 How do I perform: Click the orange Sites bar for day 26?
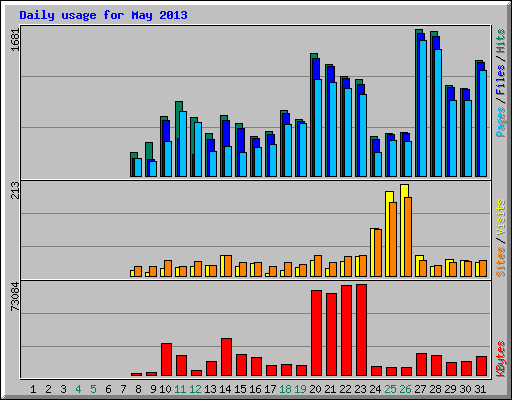click(x=408, y=237)
